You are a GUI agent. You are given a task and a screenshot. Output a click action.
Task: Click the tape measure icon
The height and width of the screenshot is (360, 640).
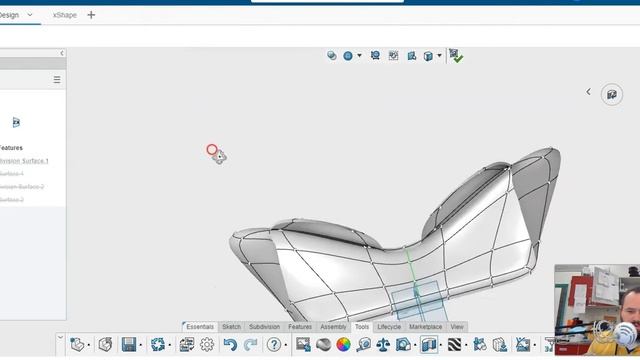coord(363,345)
